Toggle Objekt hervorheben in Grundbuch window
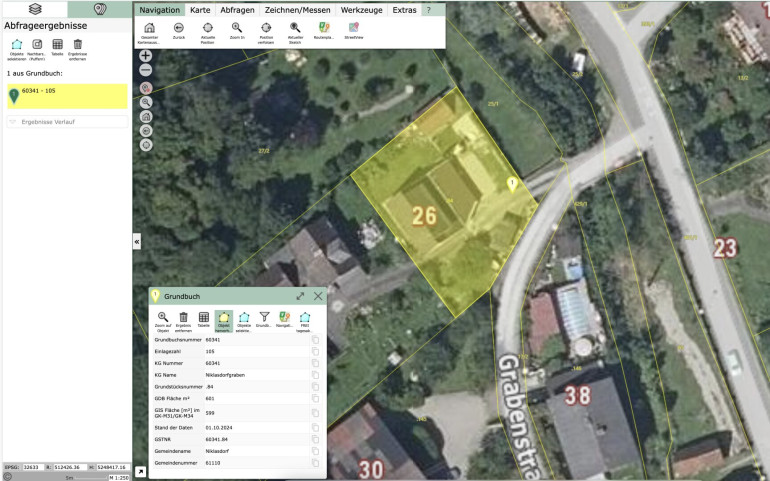The width and height of the screenshot is (770, 481). pos(223,317)
